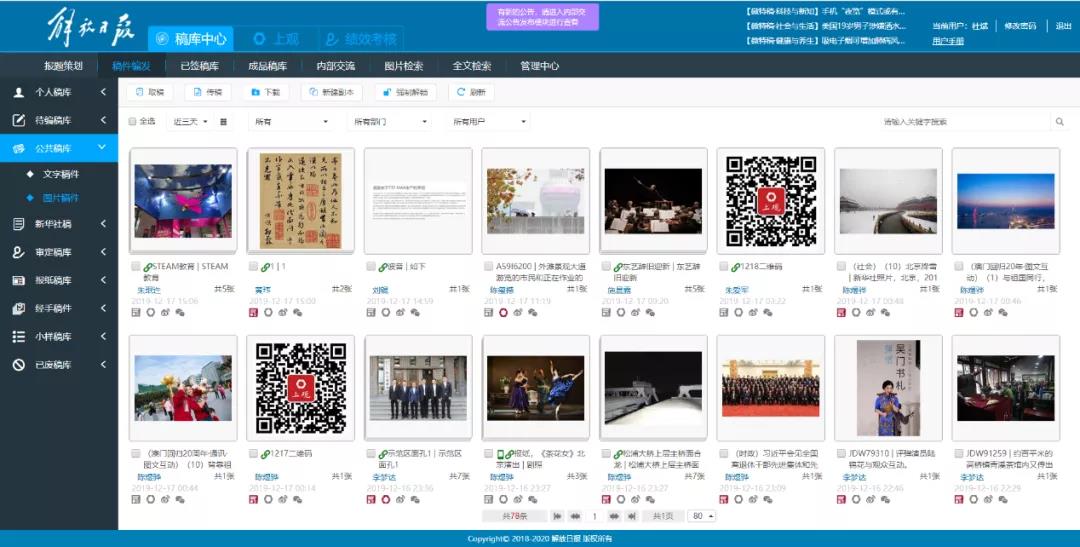The image size is (1080, 547).
Task: Go to last page using pagination arrow
Action: click(631, 516)
